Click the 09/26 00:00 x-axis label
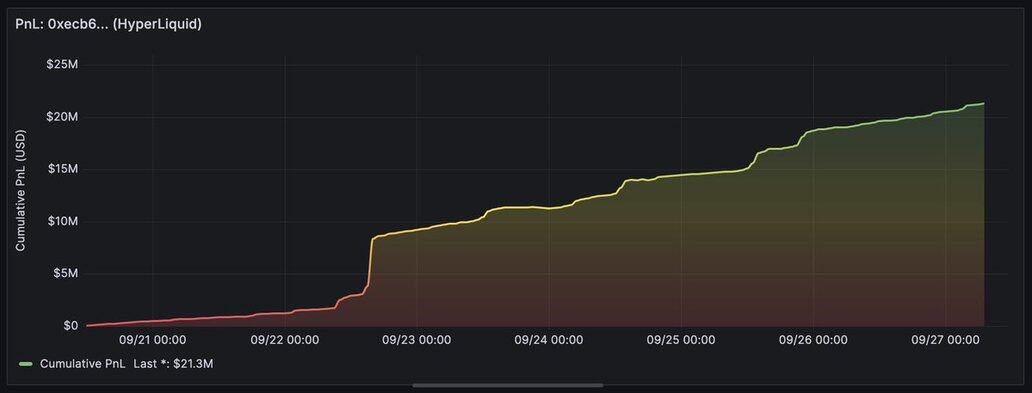The height and width of the screenshot is (393, 1032). click(x=813, y=340)
